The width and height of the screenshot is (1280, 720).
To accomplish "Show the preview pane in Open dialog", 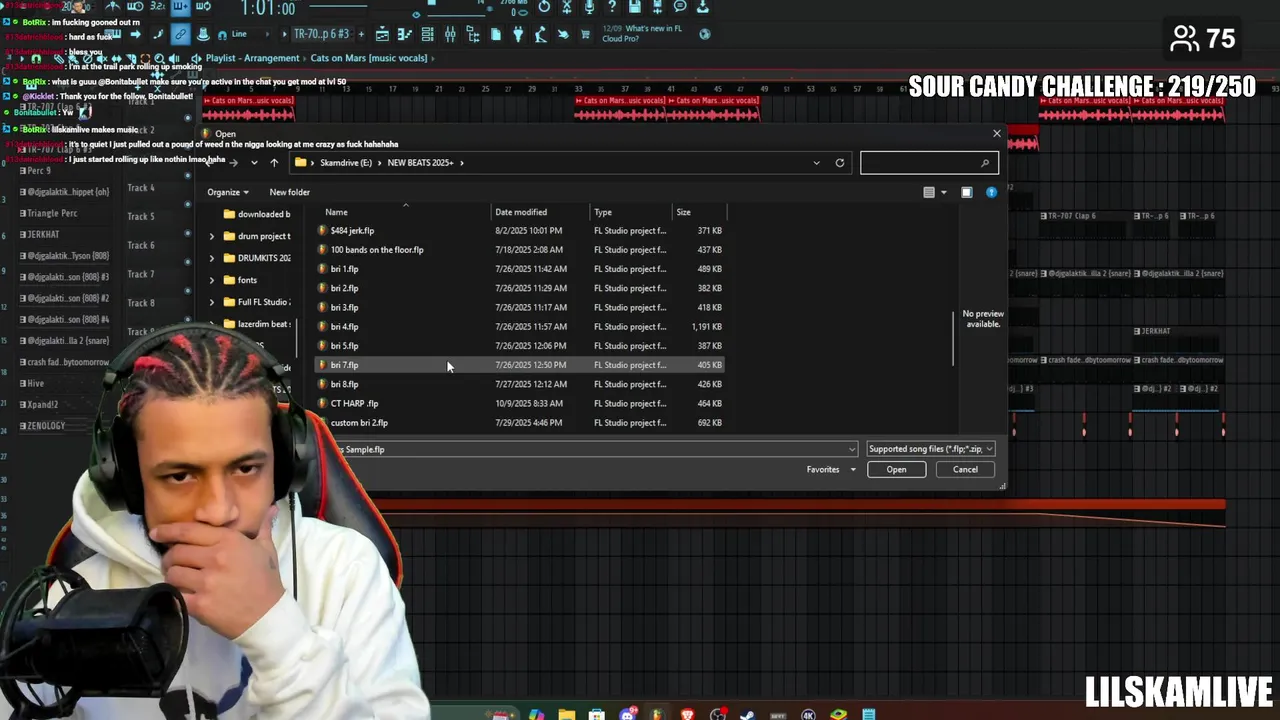I will [x=966, y=192].
